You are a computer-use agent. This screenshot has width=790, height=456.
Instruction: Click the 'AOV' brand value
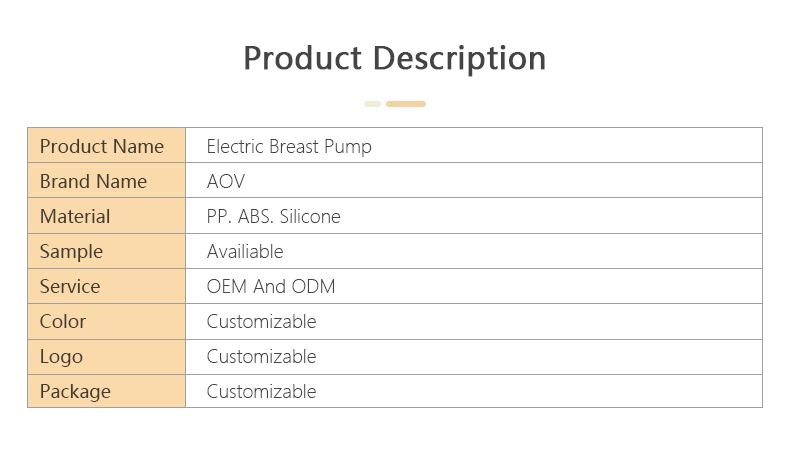[226, 181]
